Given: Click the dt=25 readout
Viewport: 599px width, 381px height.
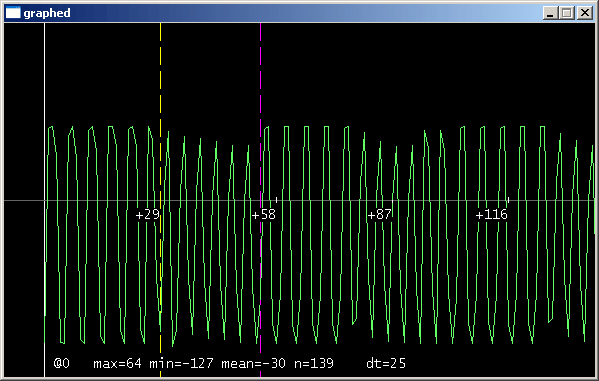Looking at the screenshot, I should (x=386, y=363).
